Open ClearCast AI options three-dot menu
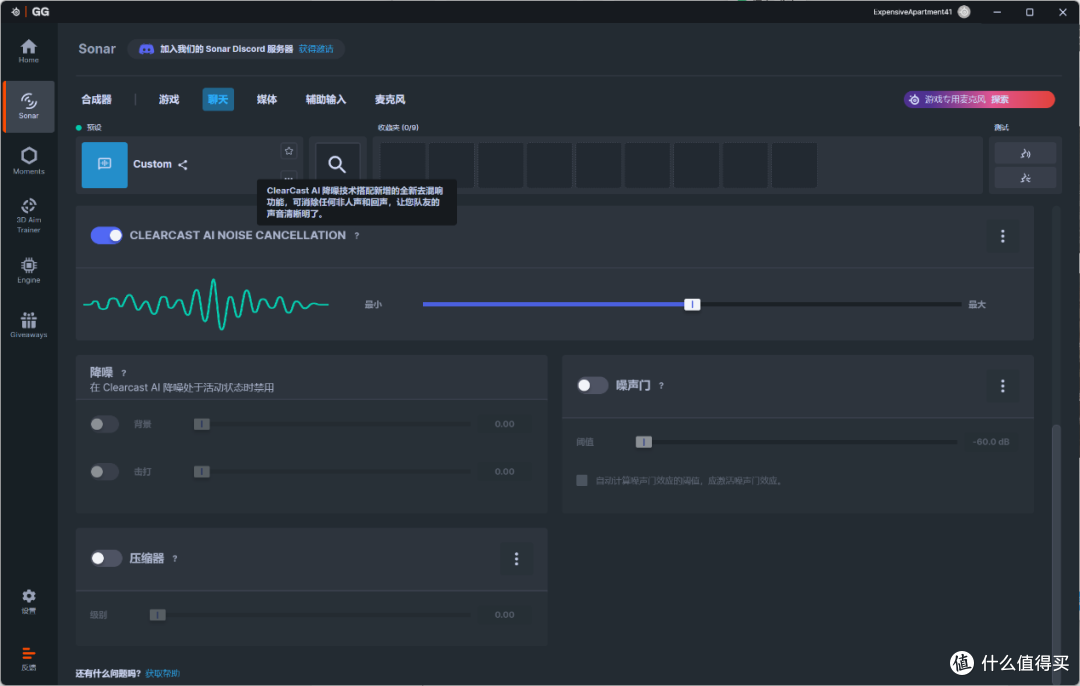 [1002, 236]
